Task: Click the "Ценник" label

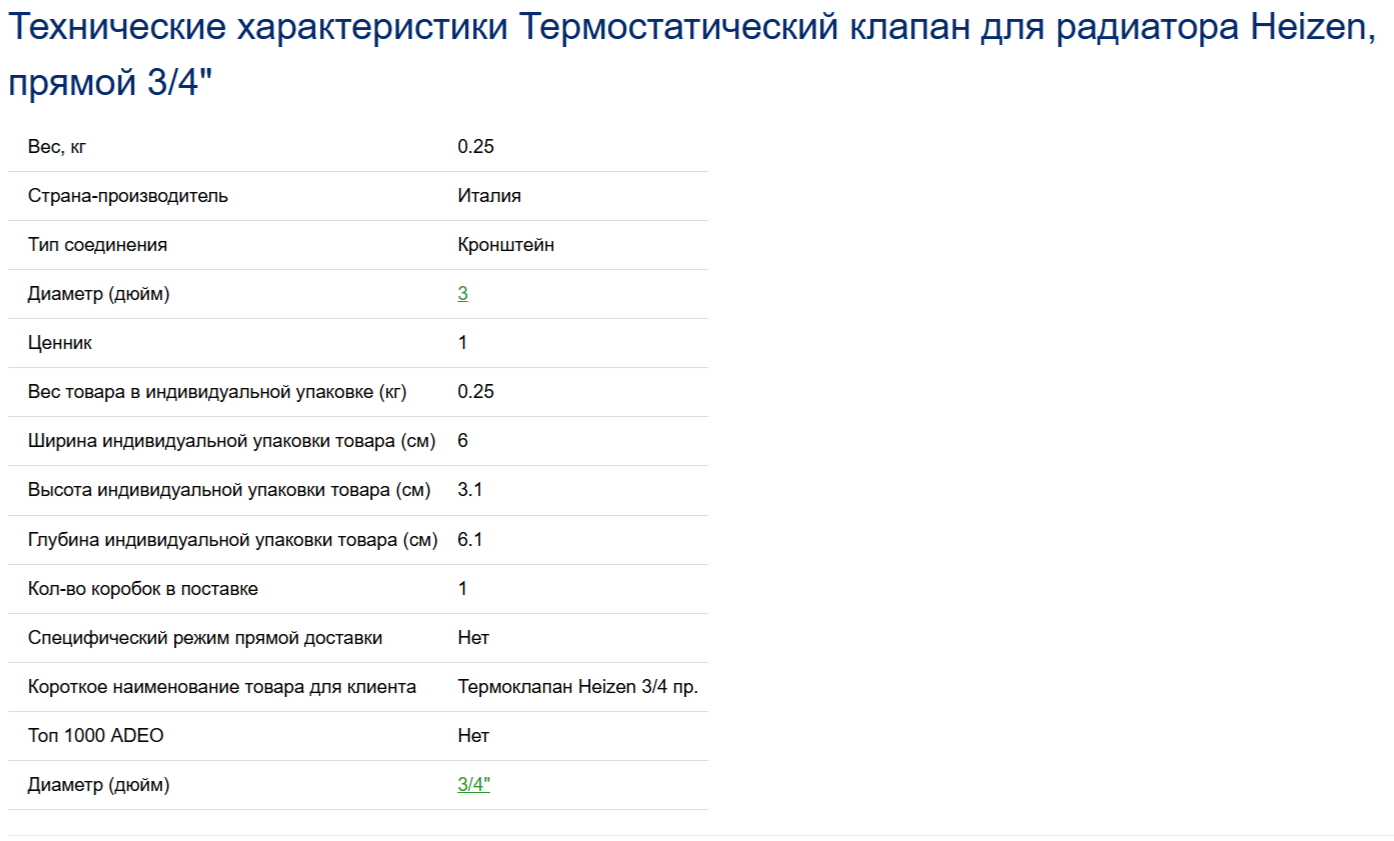Action: pos(60,343)
